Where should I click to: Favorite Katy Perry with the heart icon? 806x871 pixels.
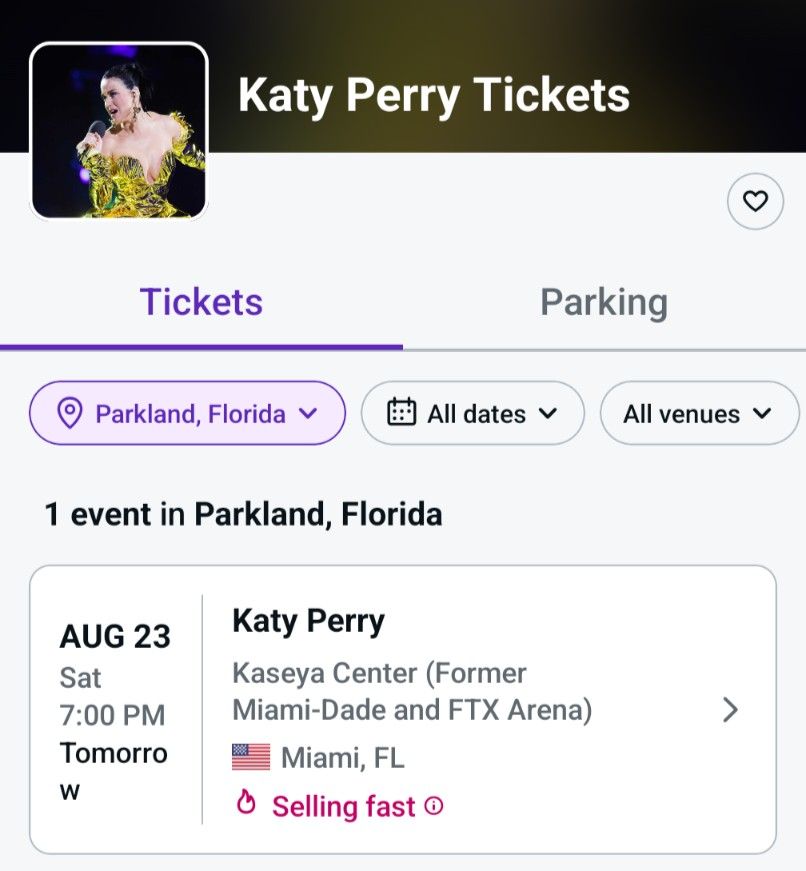point(755,202)
